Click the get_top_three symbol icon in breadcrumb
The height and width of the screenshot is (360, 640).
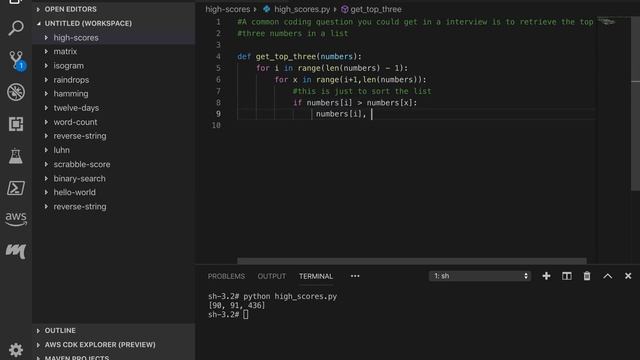pyautogui.click(x=344, y=9)
